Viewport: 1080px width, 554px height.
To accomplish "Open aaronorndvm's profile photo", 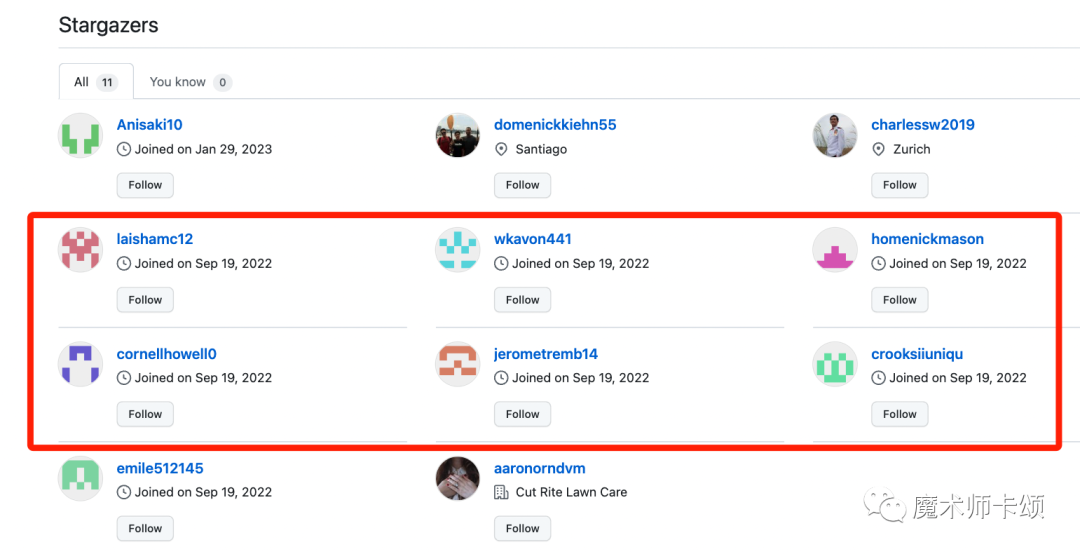I will 458,479.
